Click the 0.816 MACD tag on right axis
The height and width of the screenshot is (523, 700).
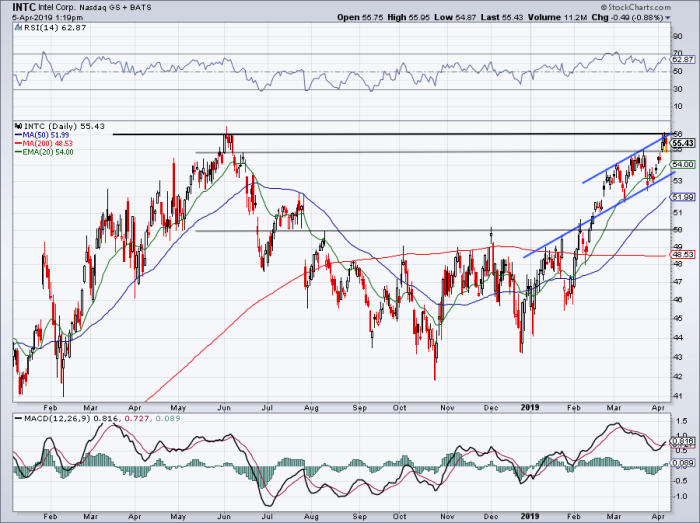click(683, 441)
